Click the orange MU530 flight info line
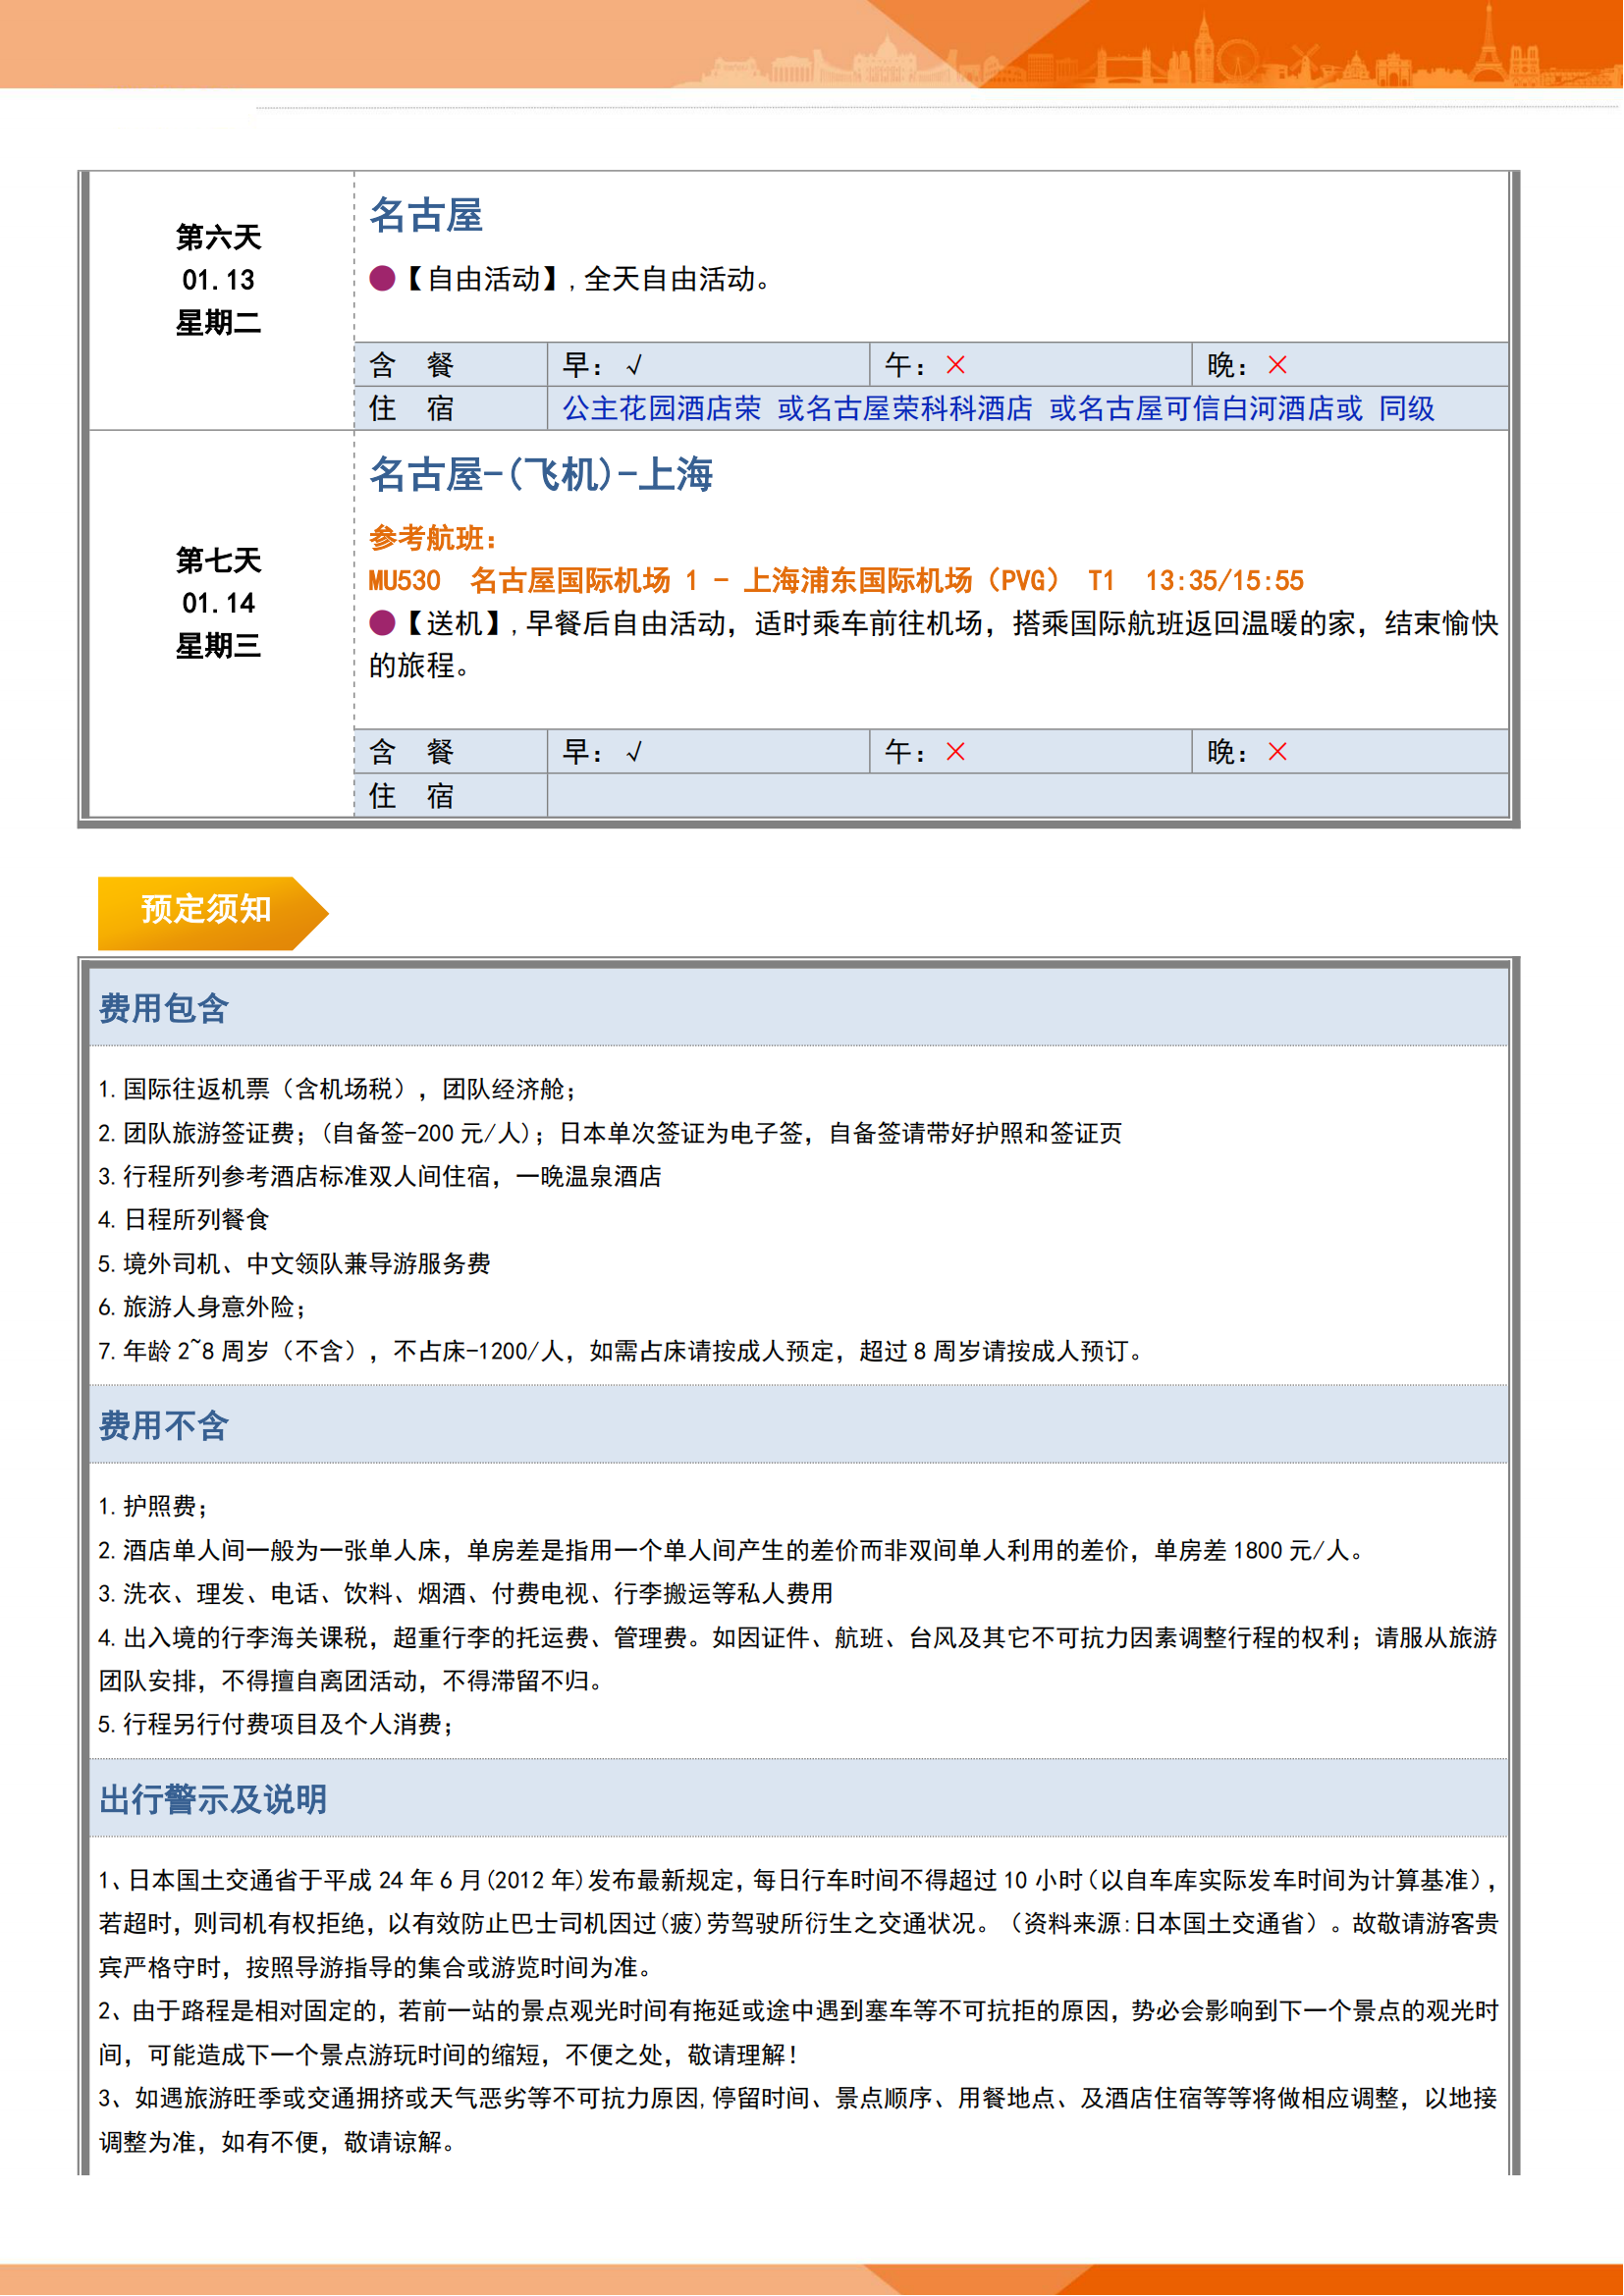 click(836, 581)
